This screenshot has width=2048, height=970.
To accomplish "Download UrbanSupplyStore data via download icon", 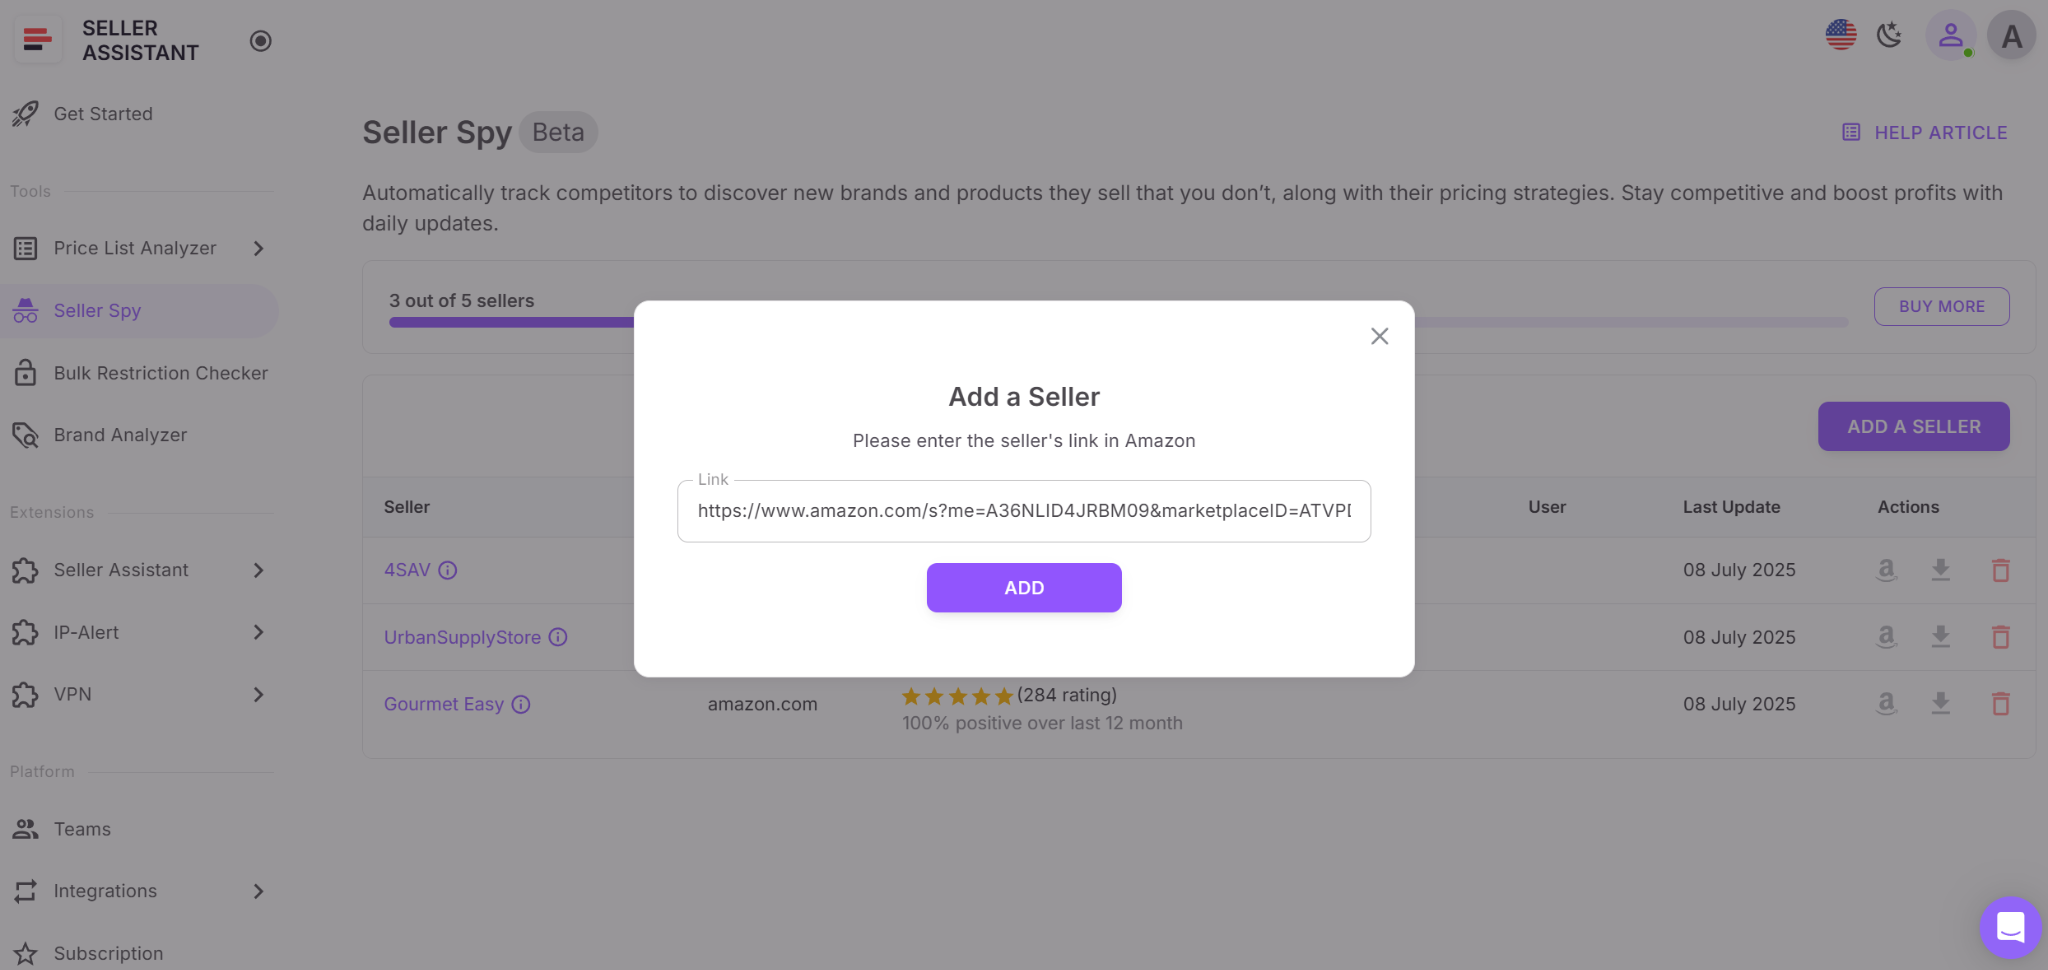I will click(1940, 636).
